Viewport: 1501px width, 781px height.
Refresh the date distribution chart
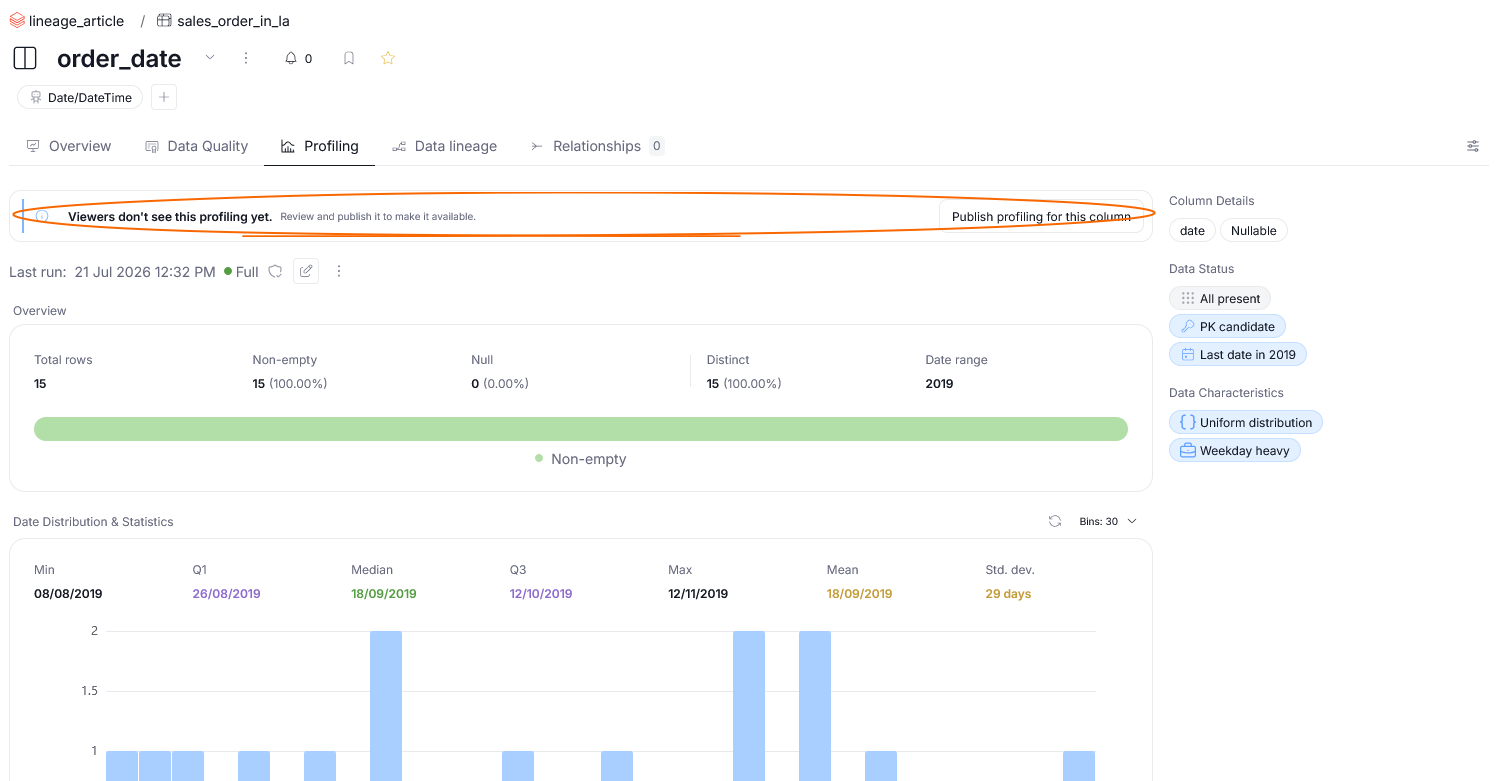[x=1055, y=521]
